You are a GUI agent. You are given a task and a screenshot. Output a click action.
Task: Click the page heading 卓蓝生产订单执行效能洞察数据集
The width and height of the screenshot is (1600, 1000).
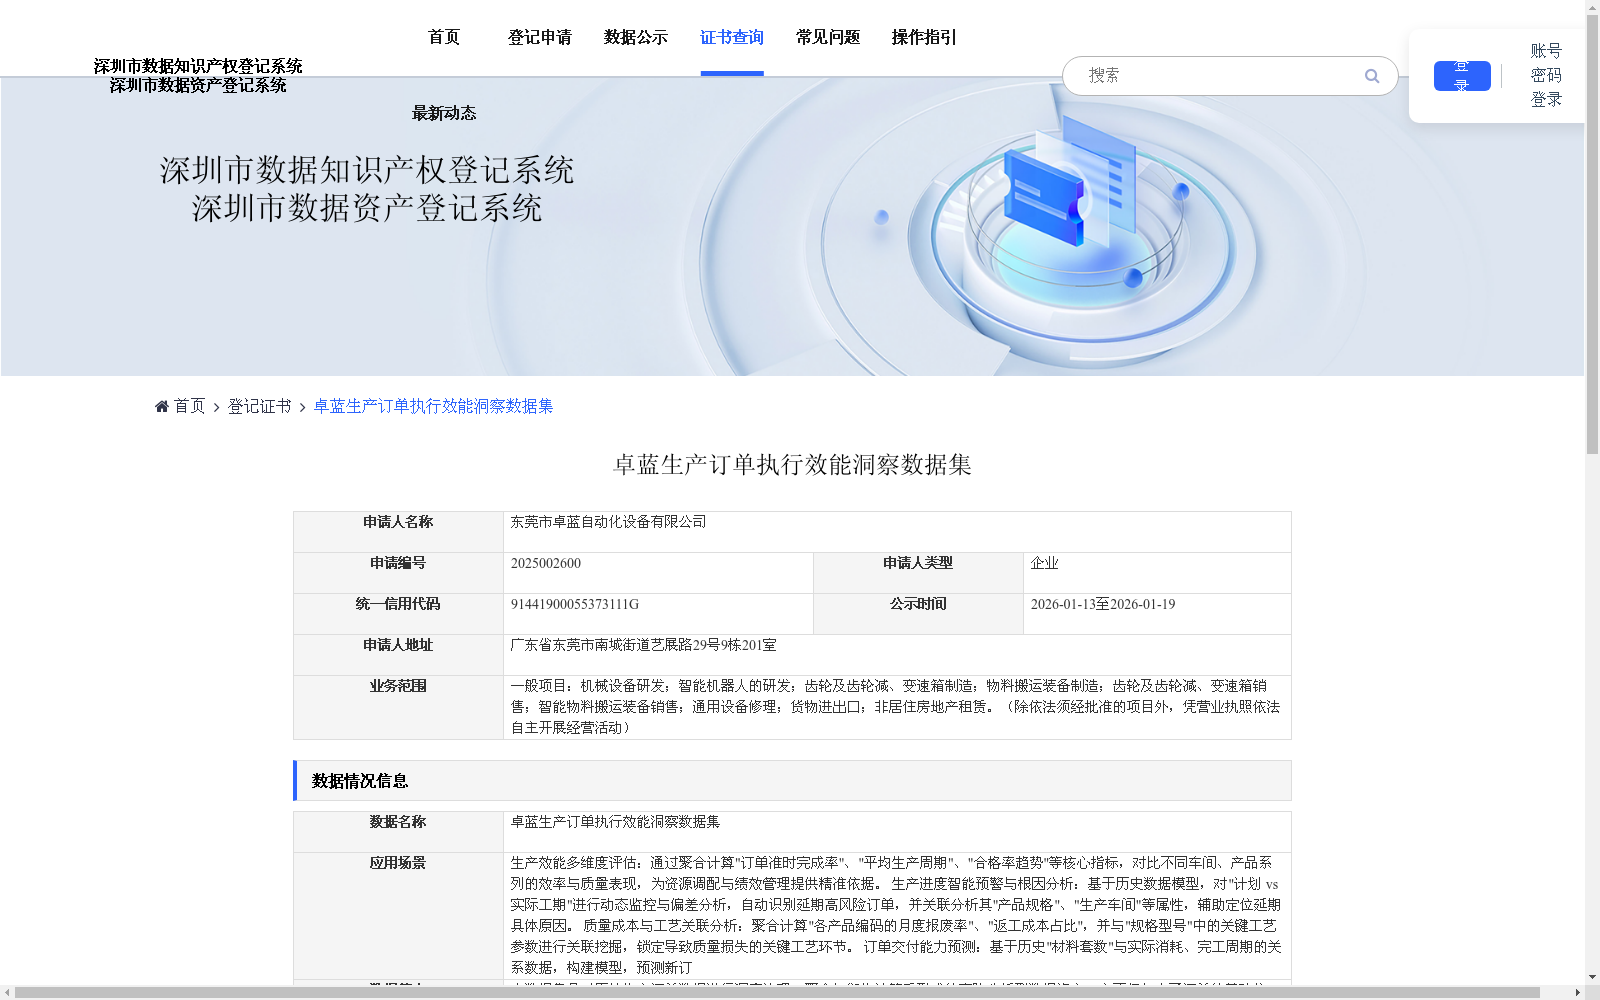coord(792,465)
